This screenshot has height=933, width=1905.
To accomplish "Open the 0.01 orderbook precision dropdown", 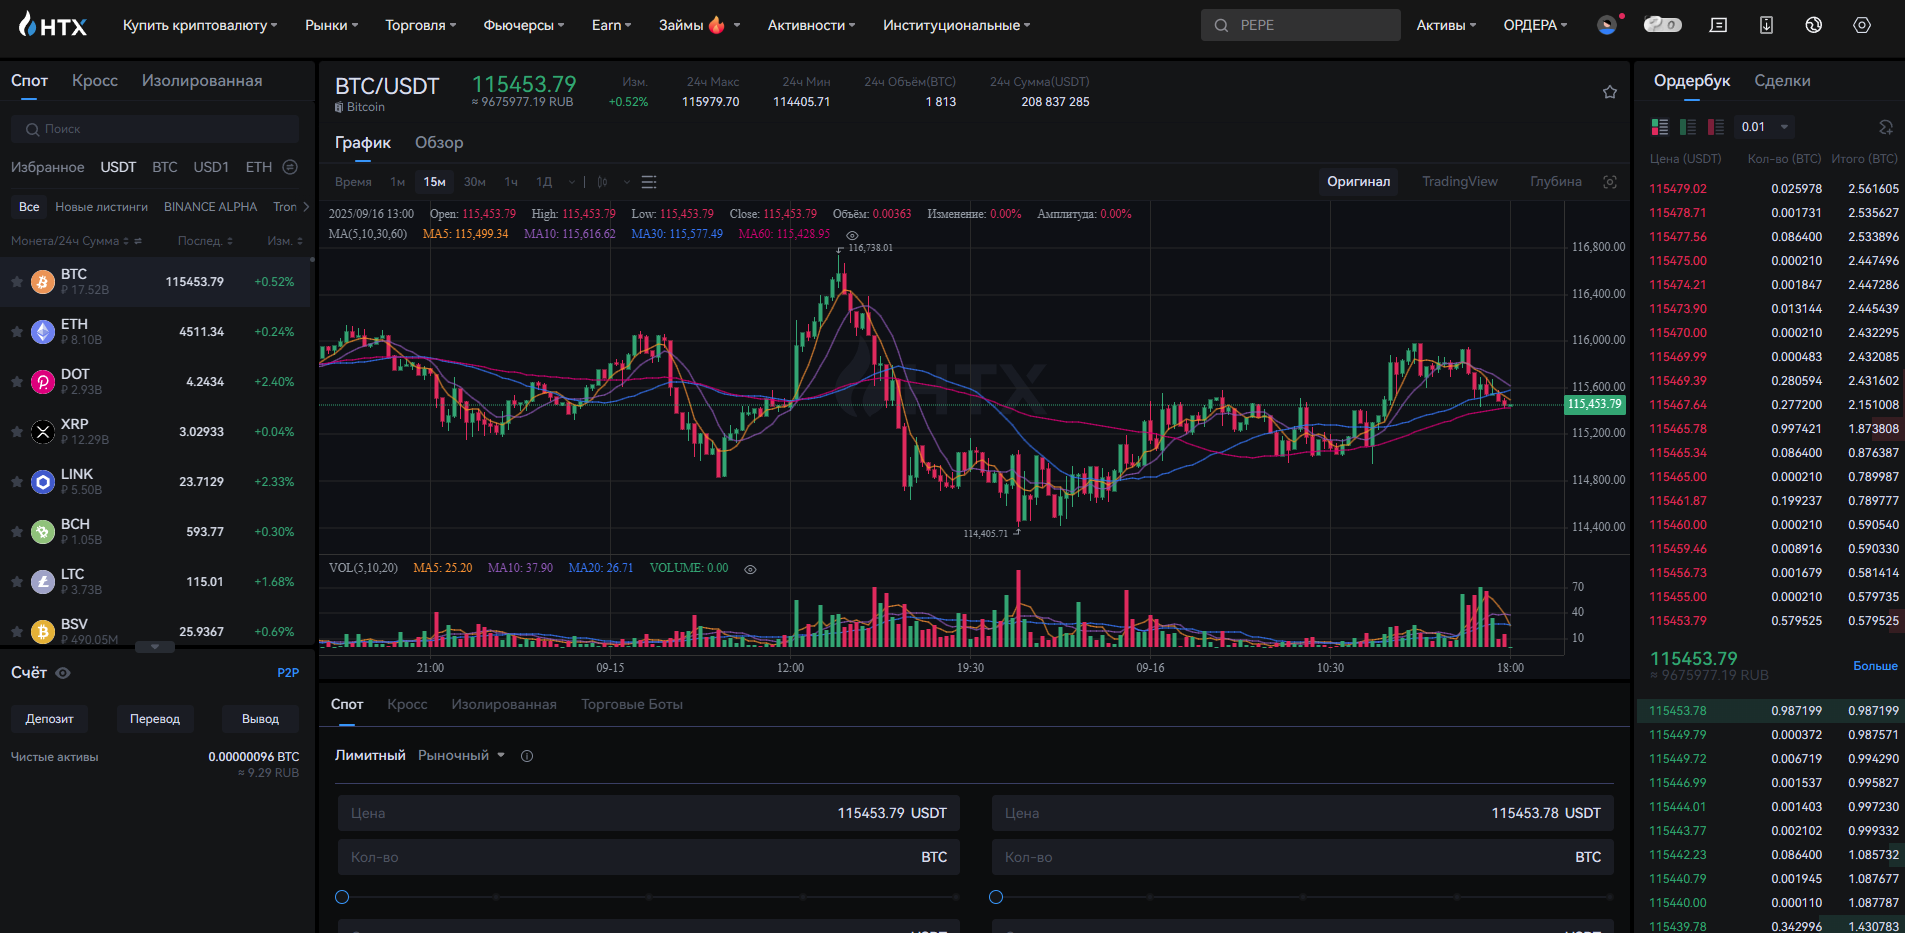I will tap(1765, 127).
